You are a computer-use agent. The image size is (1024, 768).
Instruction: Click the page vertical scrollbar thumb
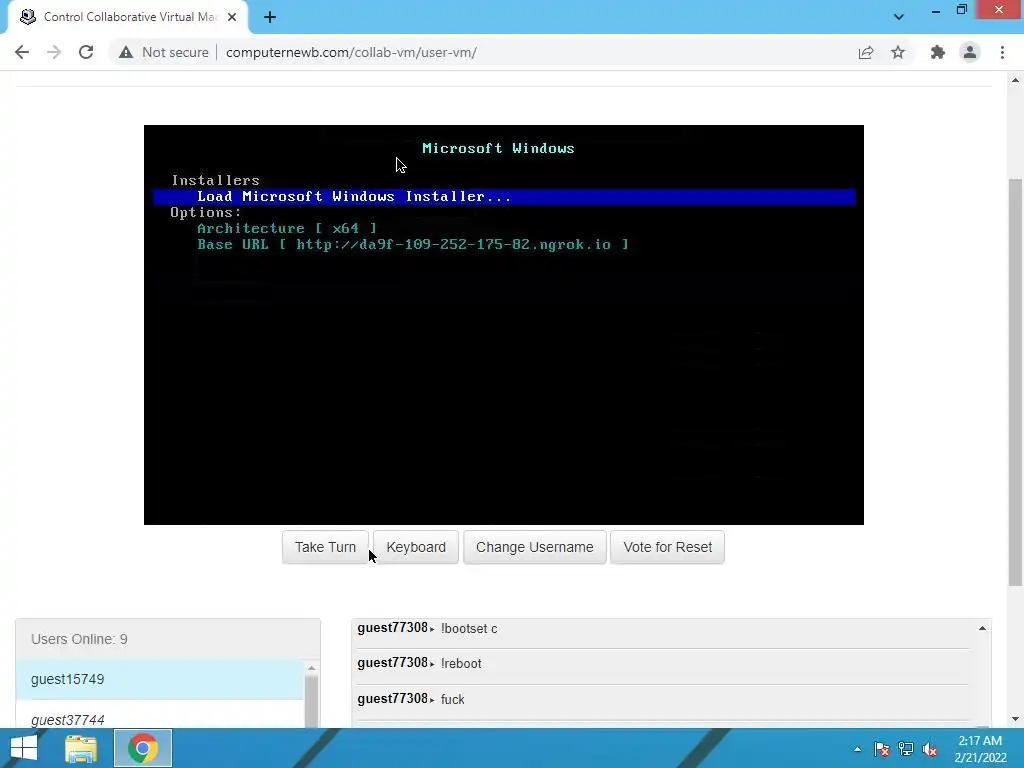(x=1015, y=382)
